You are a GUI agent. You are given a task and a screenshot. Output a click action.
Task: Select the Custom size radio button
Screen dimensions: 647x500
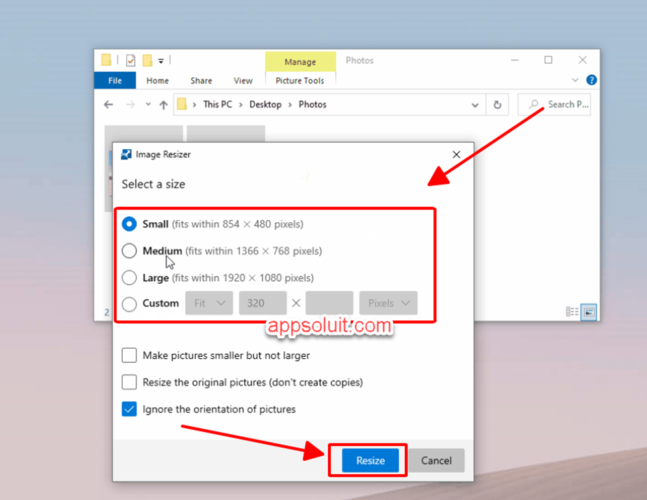pyautogui.click(x=129, y=304)
